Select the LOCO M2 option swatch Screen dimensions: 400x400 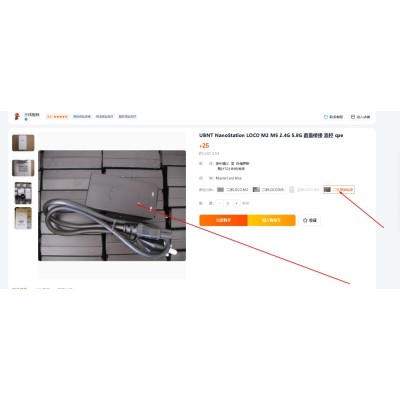[233, 190]
